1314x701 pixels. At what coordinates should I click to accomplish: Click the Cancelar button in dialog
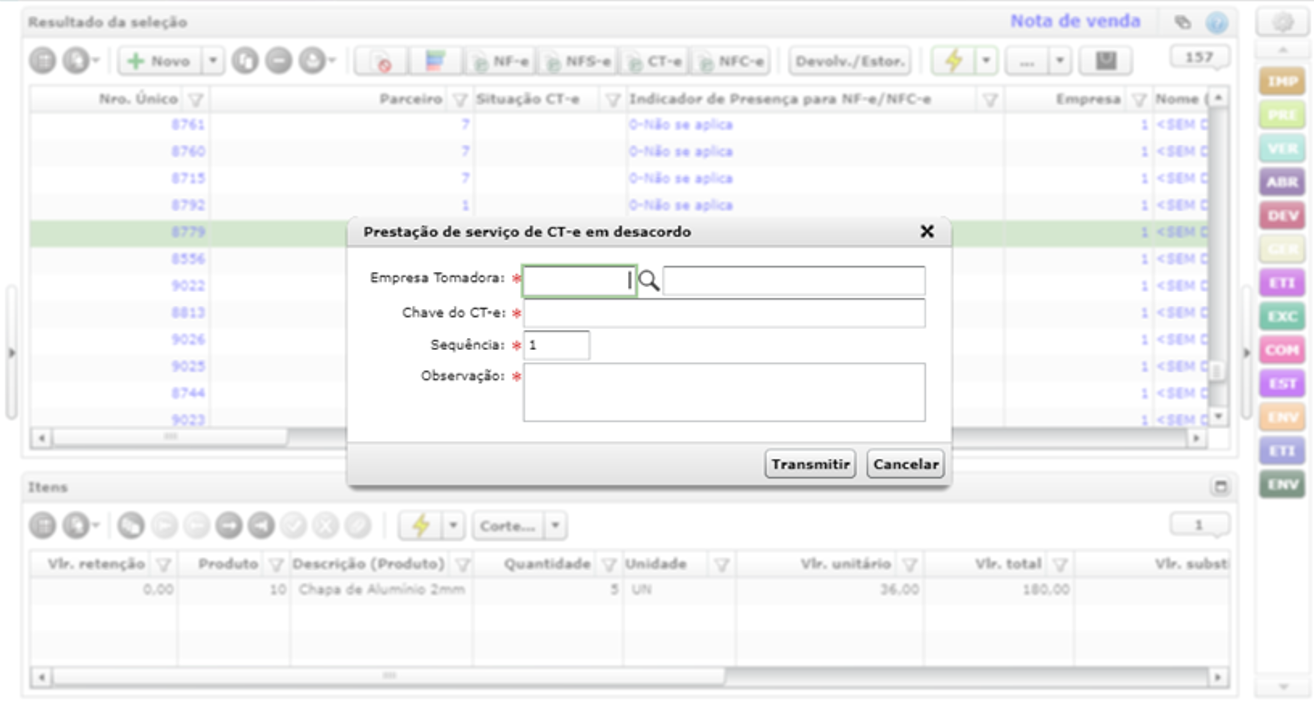tap(905, 464)
